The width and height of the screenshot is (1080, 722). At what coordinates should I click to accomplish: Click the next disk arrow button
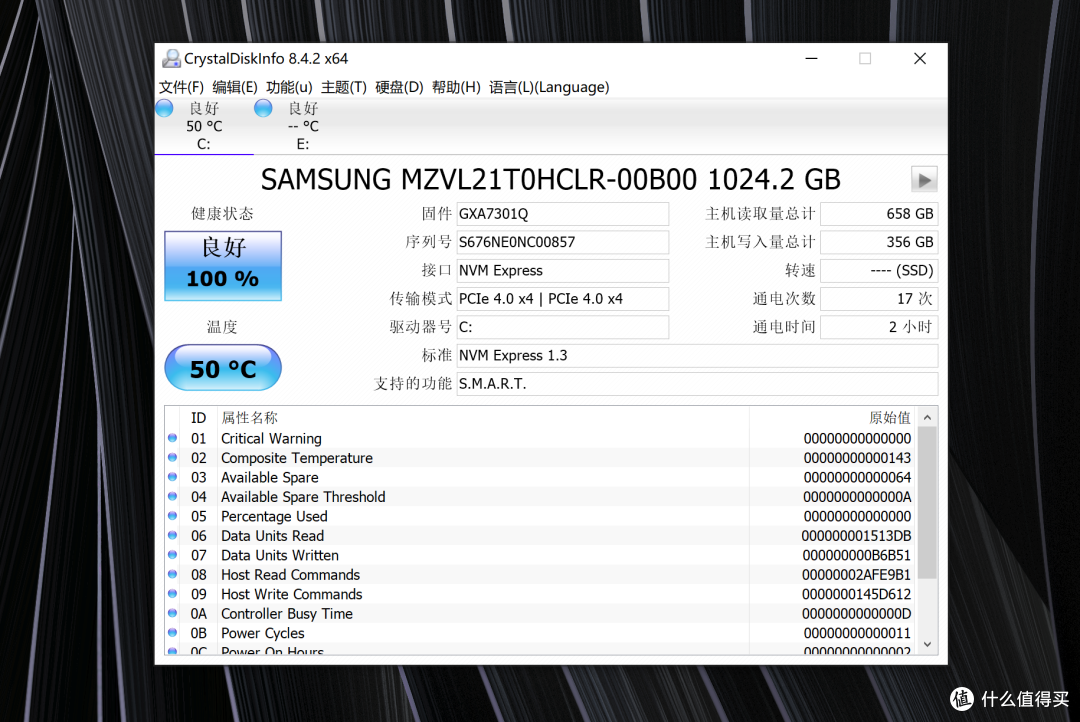[x=924, y=180]
